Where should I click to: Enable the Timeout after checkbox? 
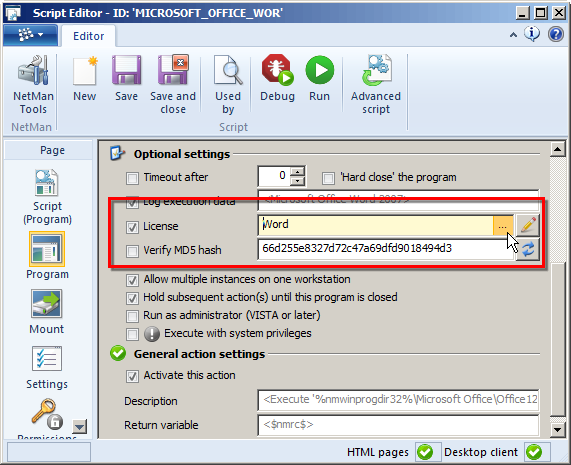(132, 178)
